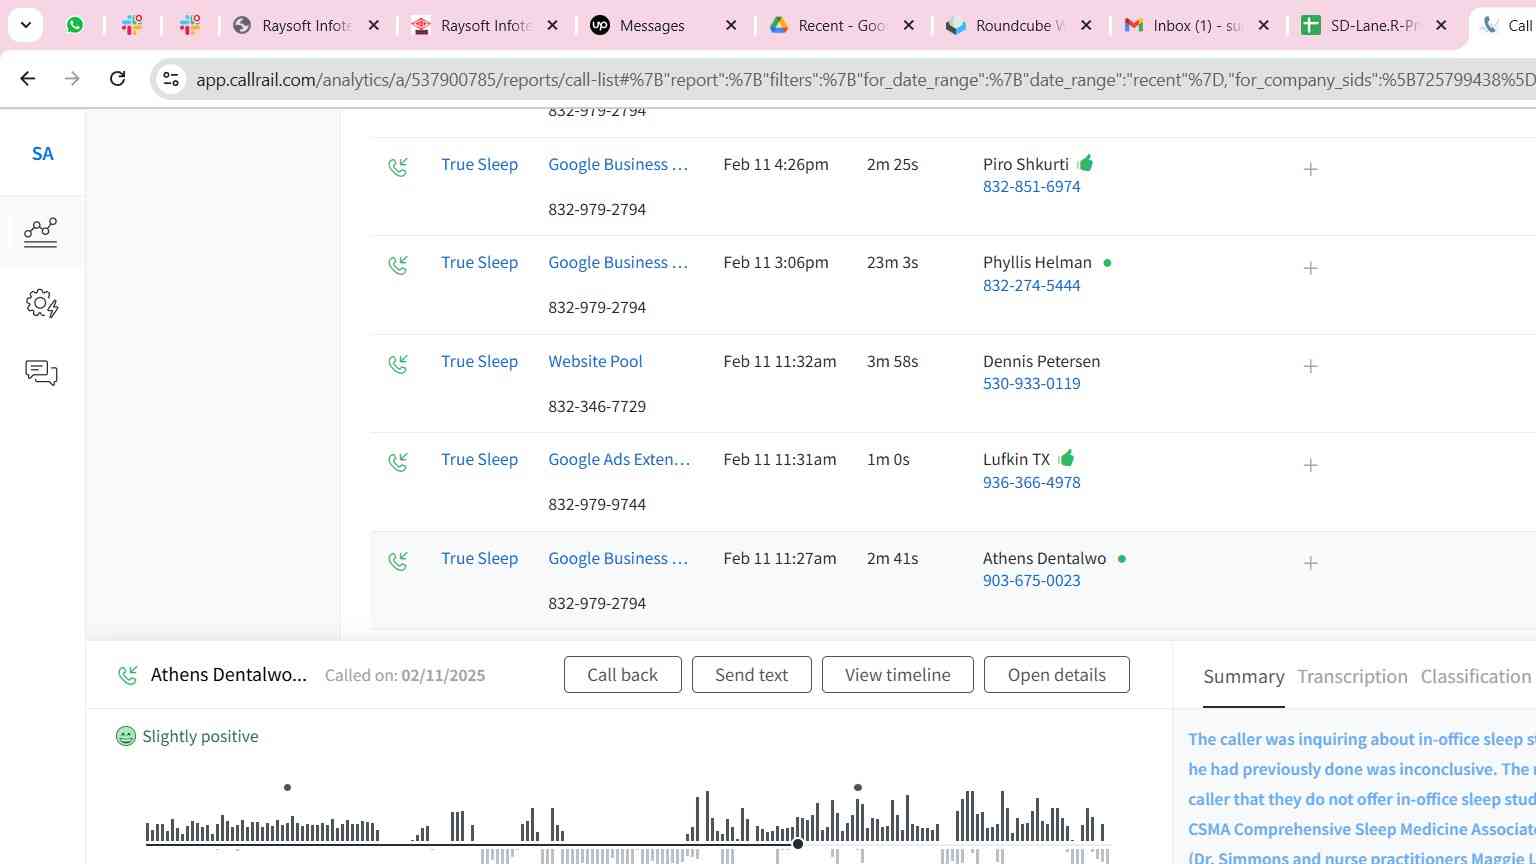Open phone number 832-274-5444 link
This screenshot has width=1536, height=864.
(1031, 286)
